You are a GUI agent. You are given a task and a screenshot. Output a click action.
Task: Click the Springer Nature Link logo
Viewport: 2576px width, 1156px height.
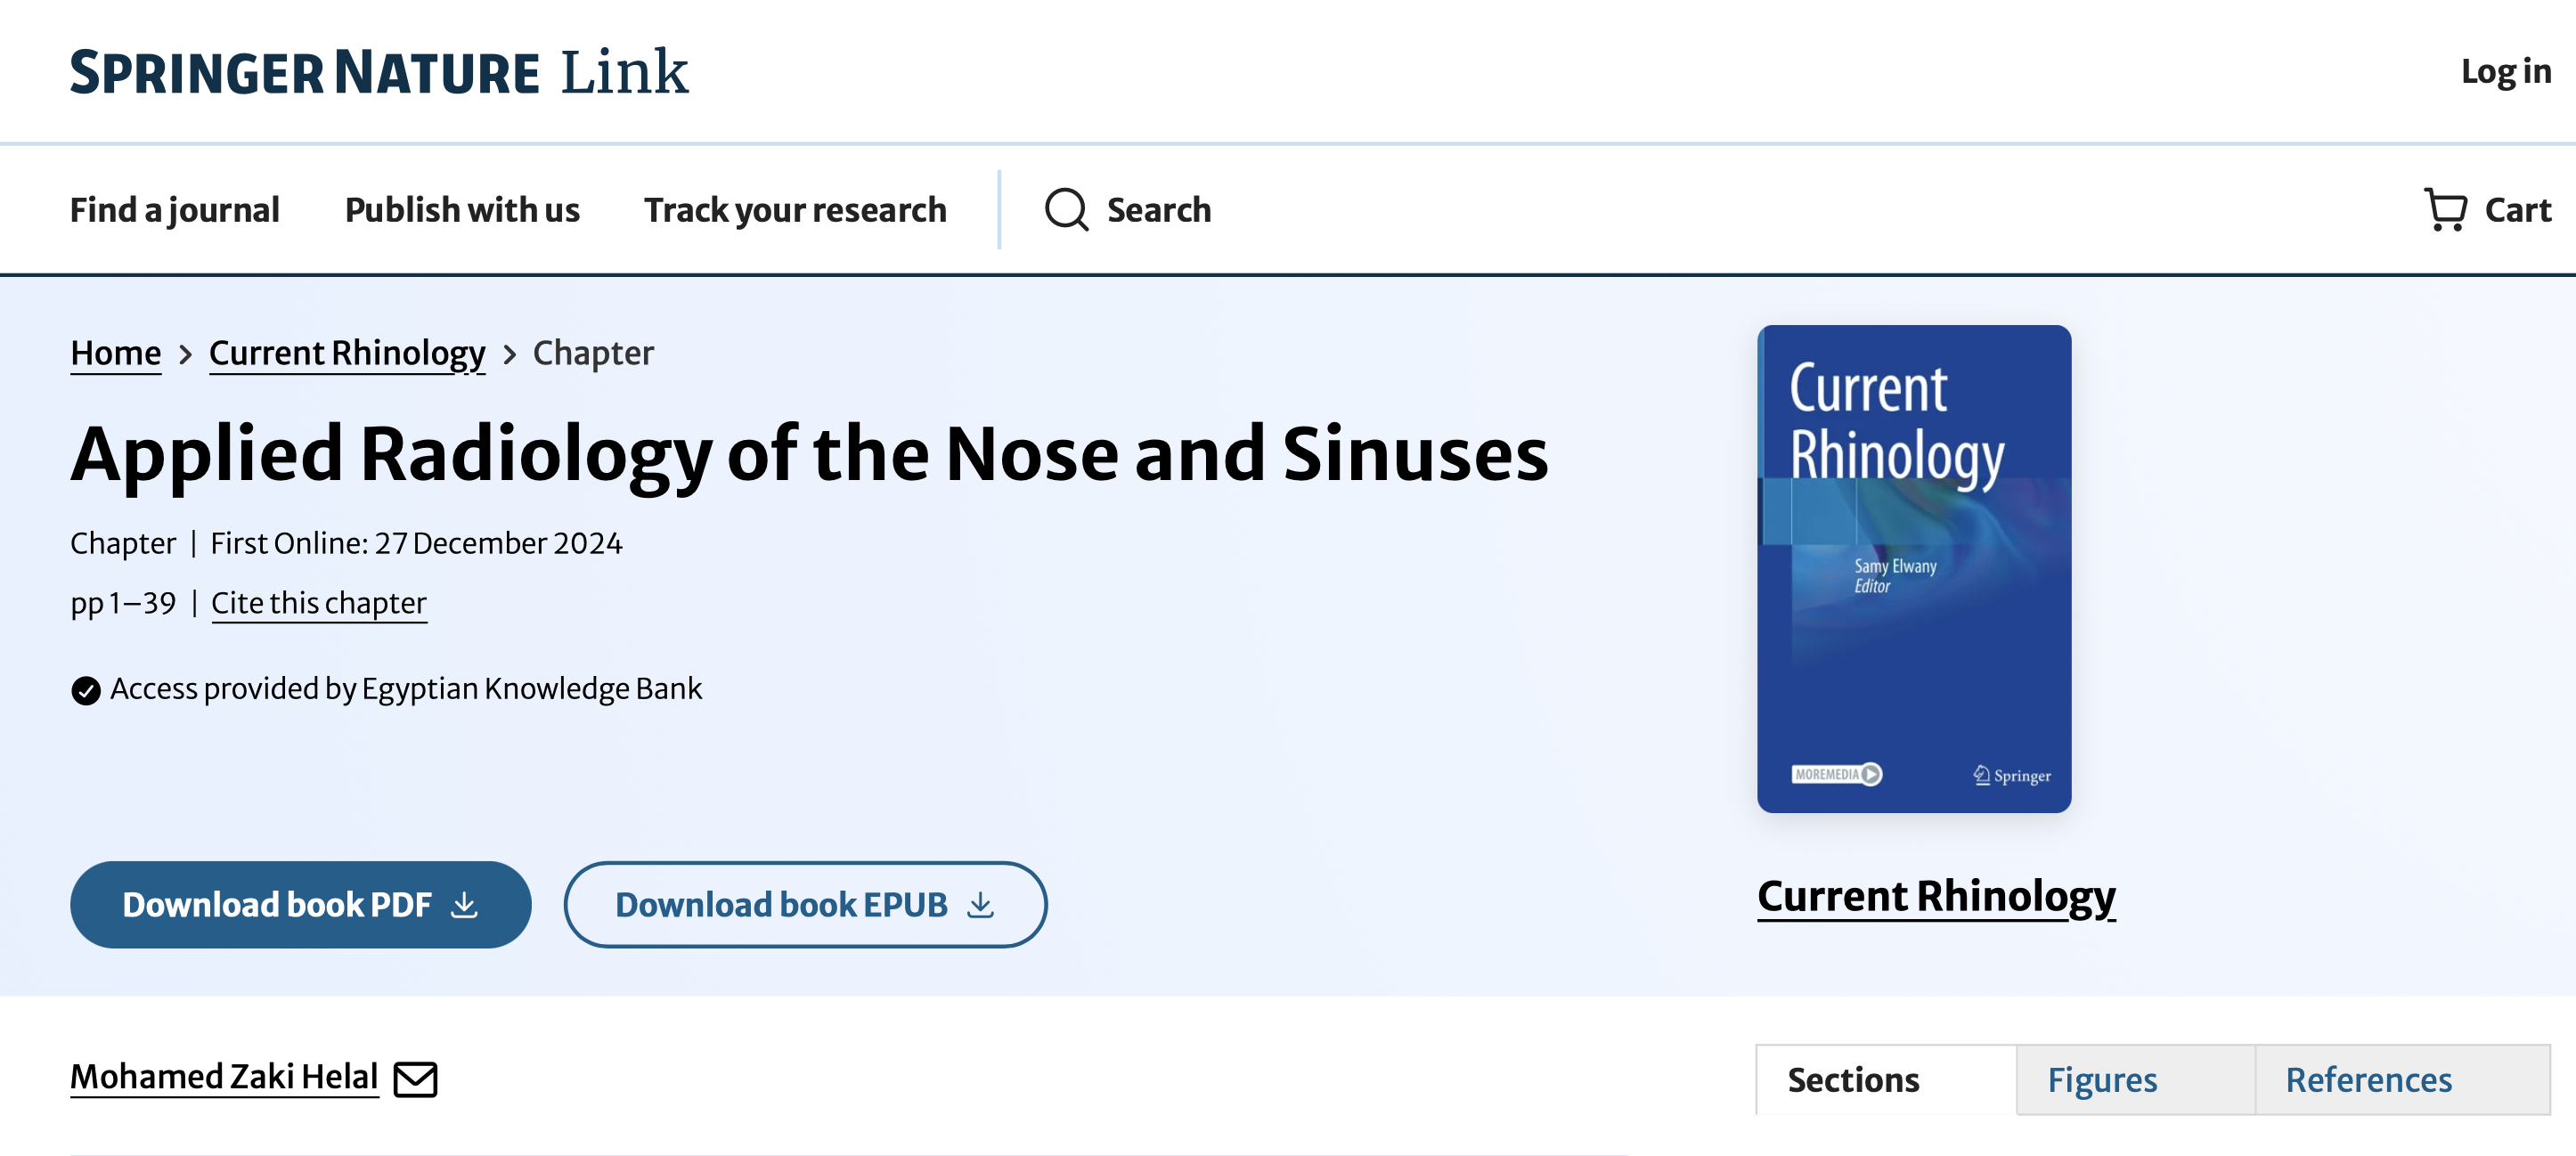(x=379, y=72)
